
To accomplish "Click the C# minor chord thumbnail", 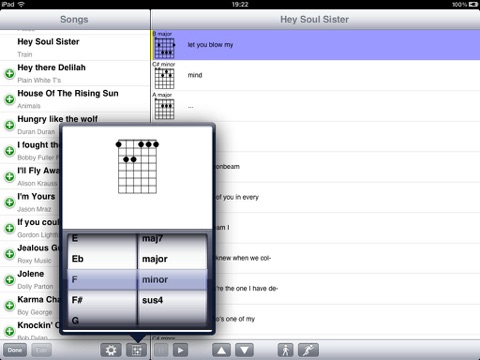I will click(164, 78).
